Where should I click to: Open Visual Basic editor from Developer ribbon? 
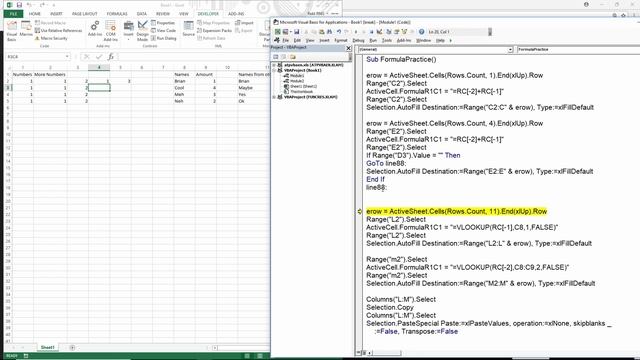coord(11,31)
